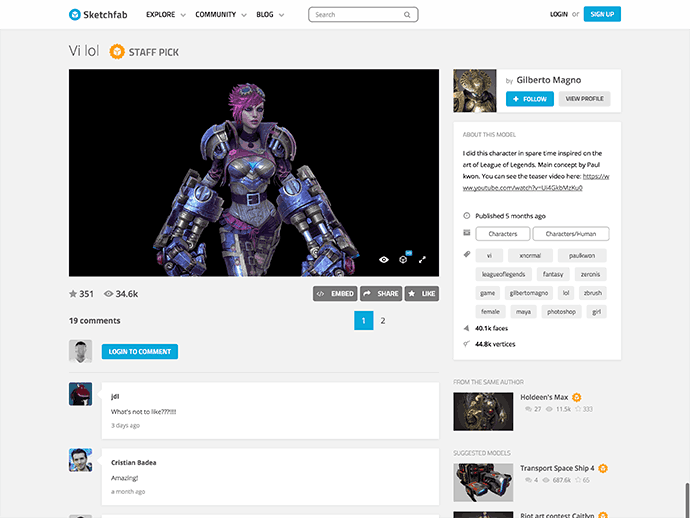Go to comments page 2
The height and width of the screenshot is (518, 690).
[383, 321]
